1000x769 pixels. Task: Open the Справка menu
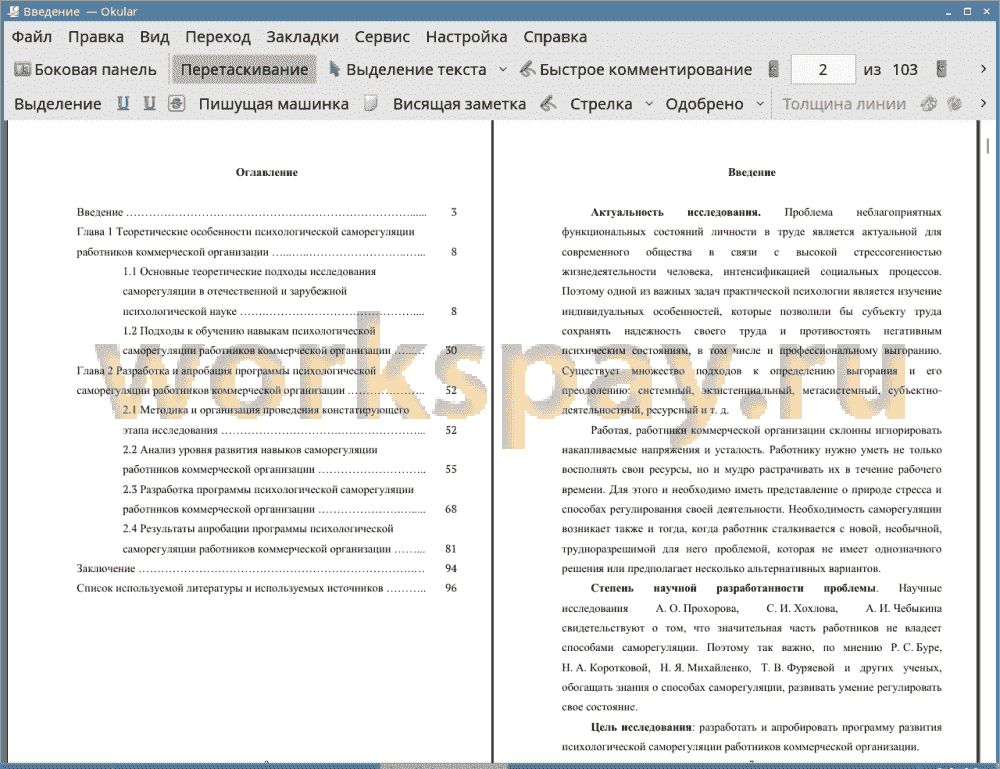point(555,37)
